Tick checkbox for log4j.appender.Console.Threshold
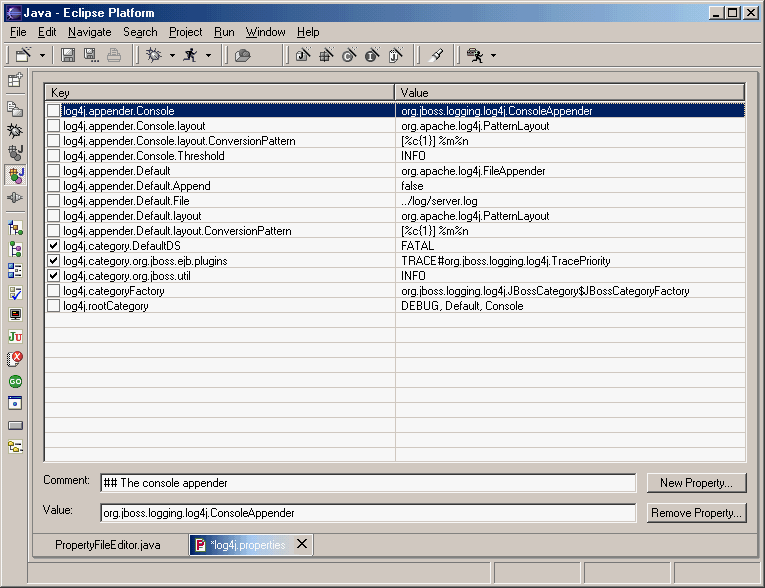This screenshot has height=588, width=765. pos(53,156)
